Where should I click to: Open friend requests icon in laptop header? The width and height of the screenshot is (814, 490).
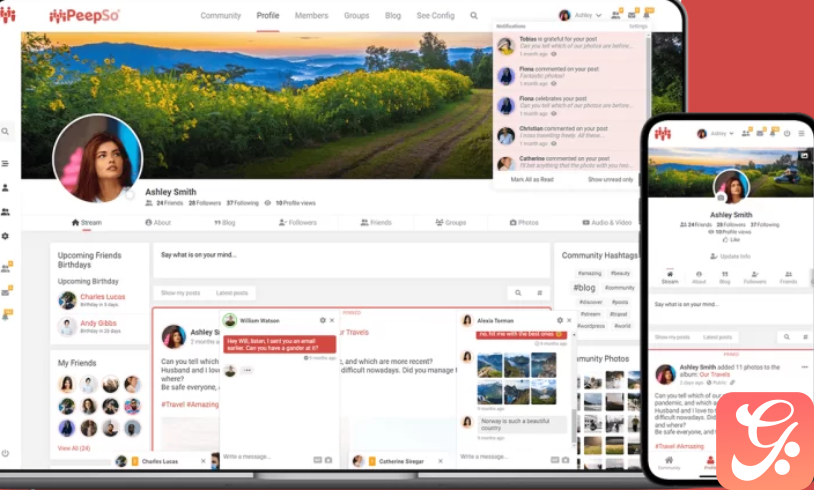tap(616, 16)
